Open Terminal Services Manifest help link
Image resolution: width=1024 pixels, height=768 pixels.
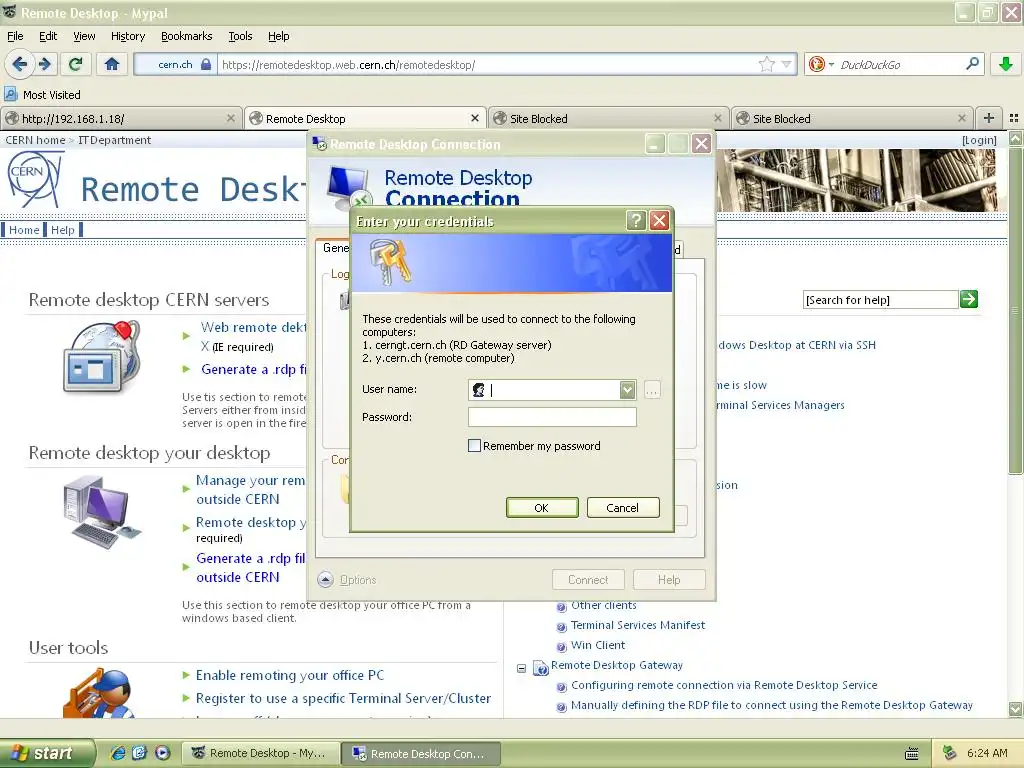pyautogui.click(x=638, y=625)
